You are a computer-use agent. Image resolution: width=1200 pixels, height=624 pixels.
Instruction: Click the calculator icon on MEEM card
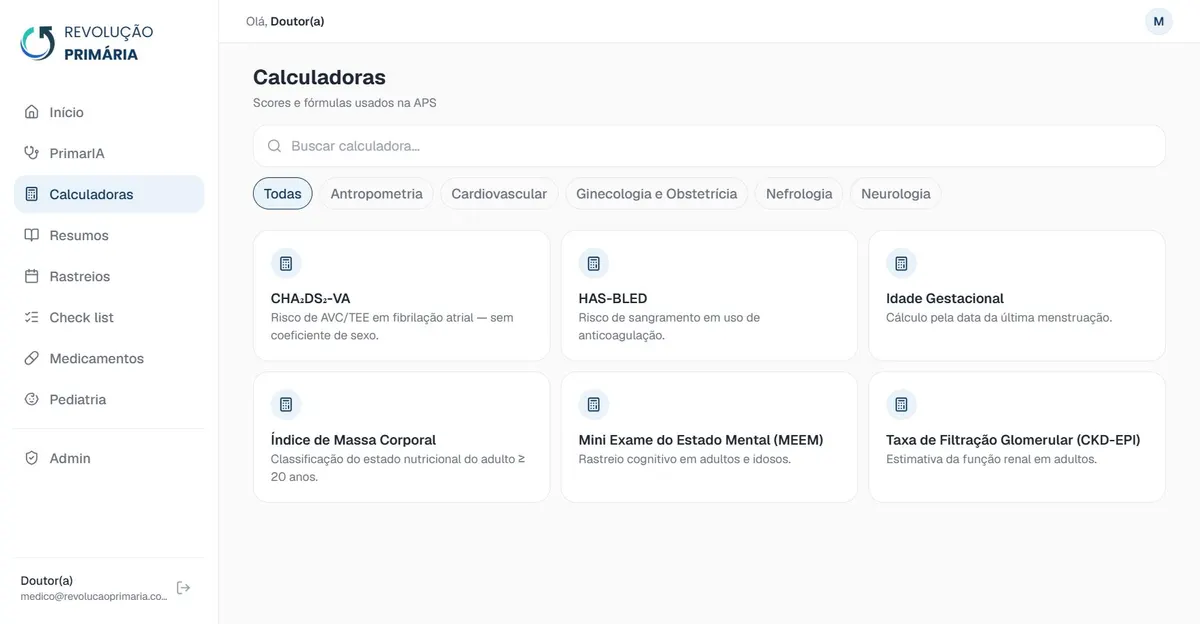point(594,405)
